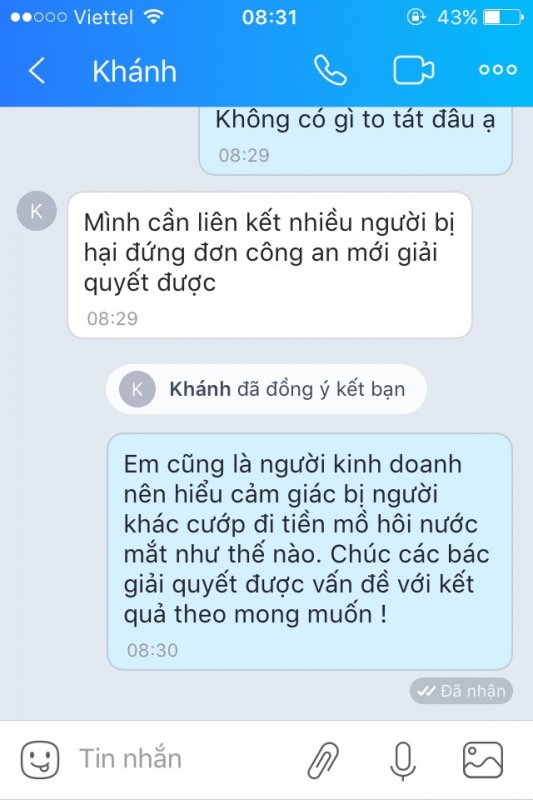Open the three-dot more options menu
Image resolution: width=533 pixels, height=800 pixels.
pos(498,70)
